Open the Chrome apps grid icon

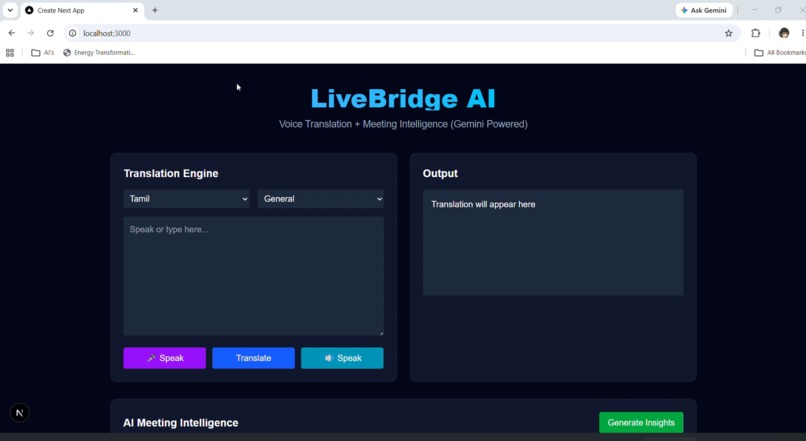tap(10, 52)
